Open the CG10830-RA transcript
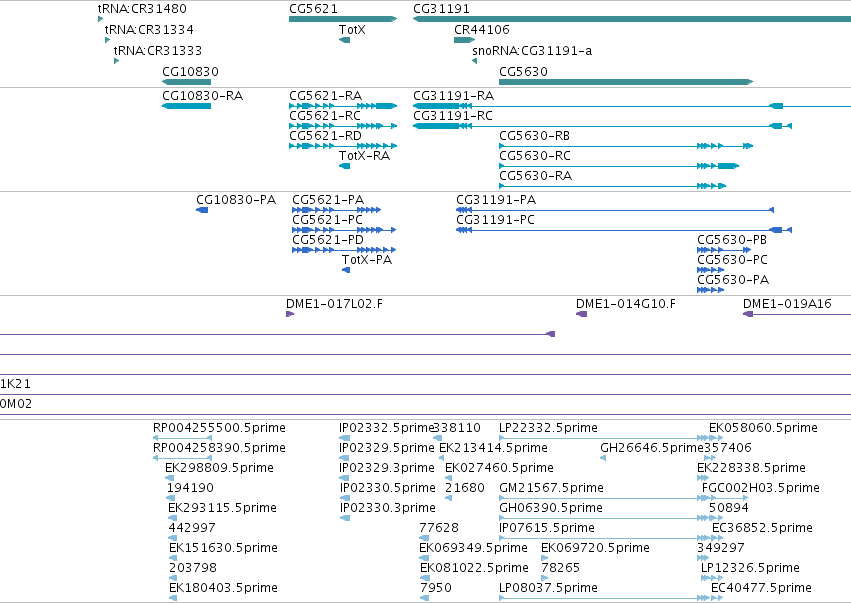The width and height of the screenshot is (851, 603). pyautogui.click(x=186, y=106)
